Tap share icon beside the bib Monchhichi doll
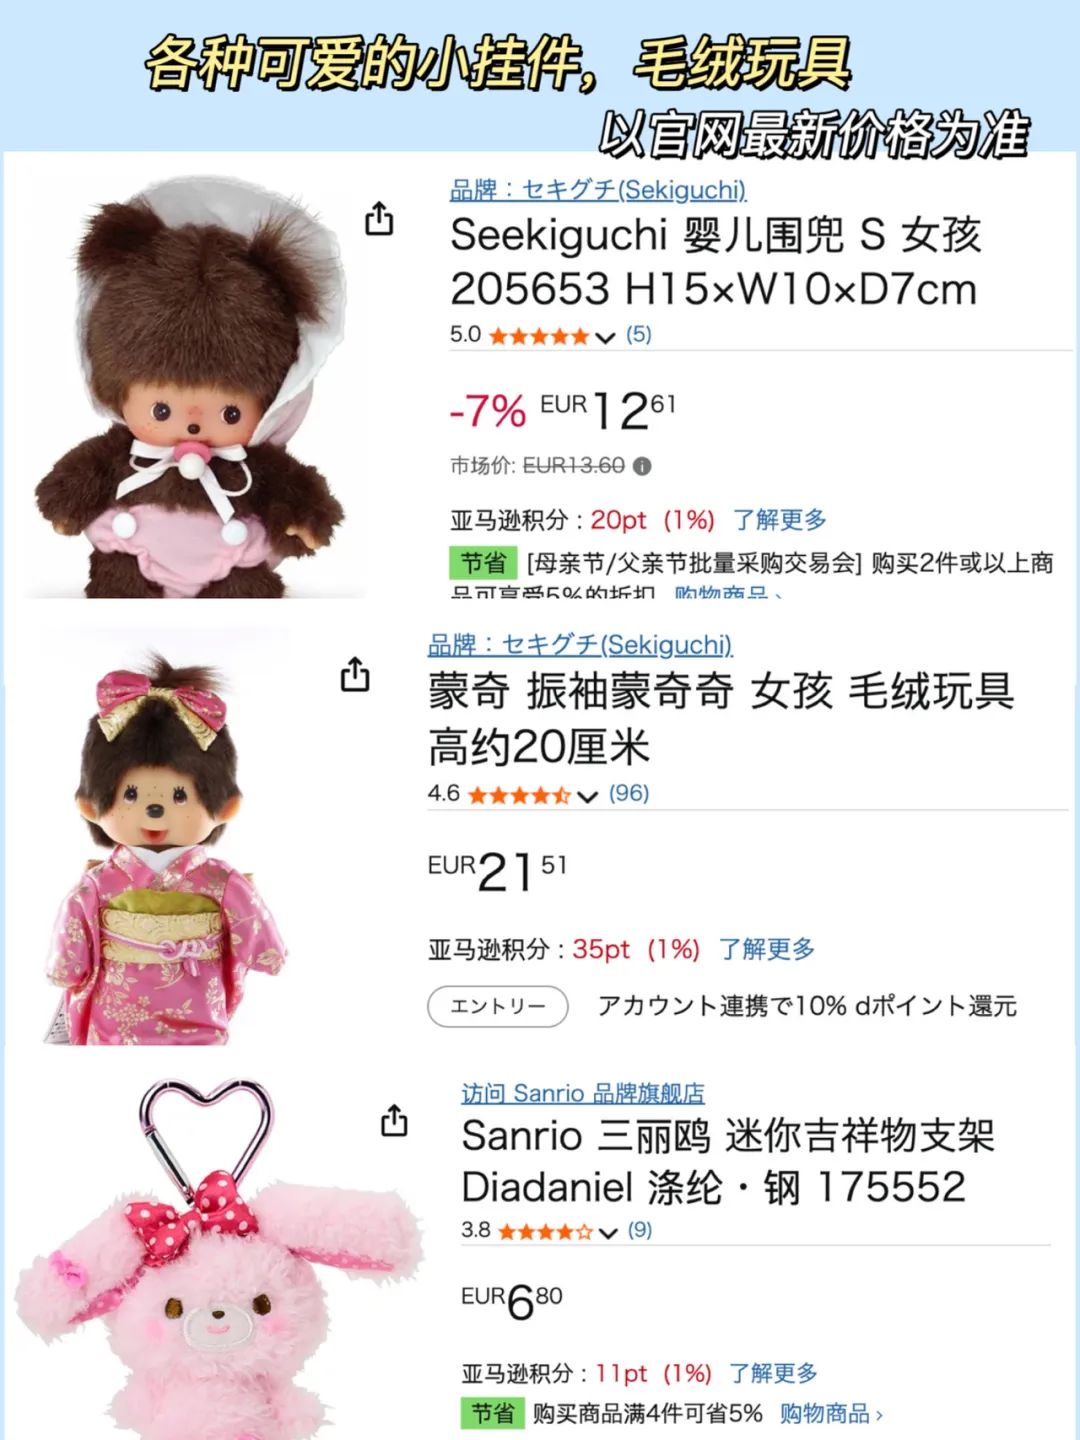1080x1440 pixels. point(379,219)
